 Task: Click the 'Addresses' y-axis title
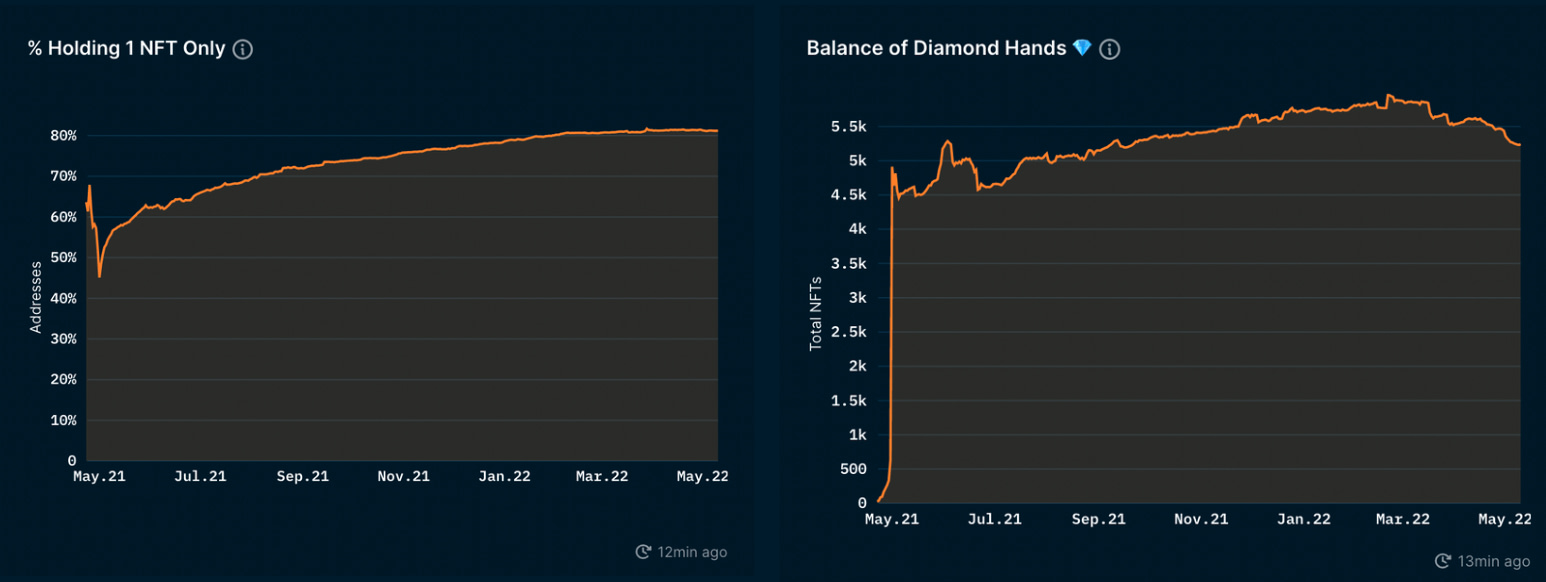(x=36, y=297)
